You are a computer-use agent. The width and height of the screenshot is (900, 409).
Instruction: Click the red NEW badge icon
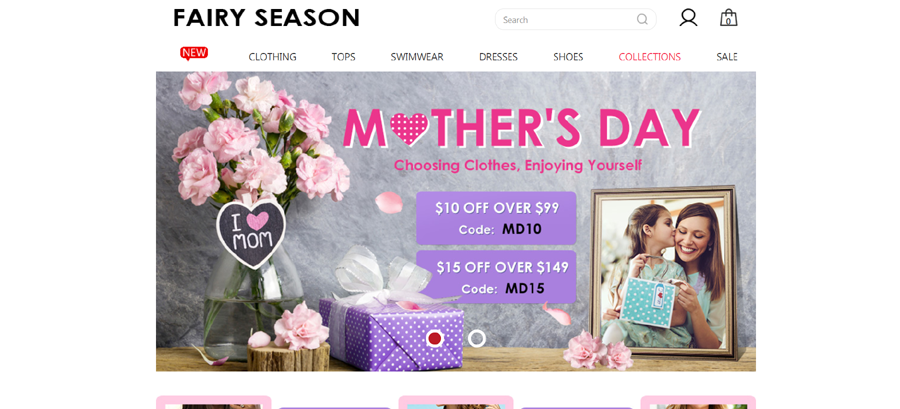pos(194,53)
